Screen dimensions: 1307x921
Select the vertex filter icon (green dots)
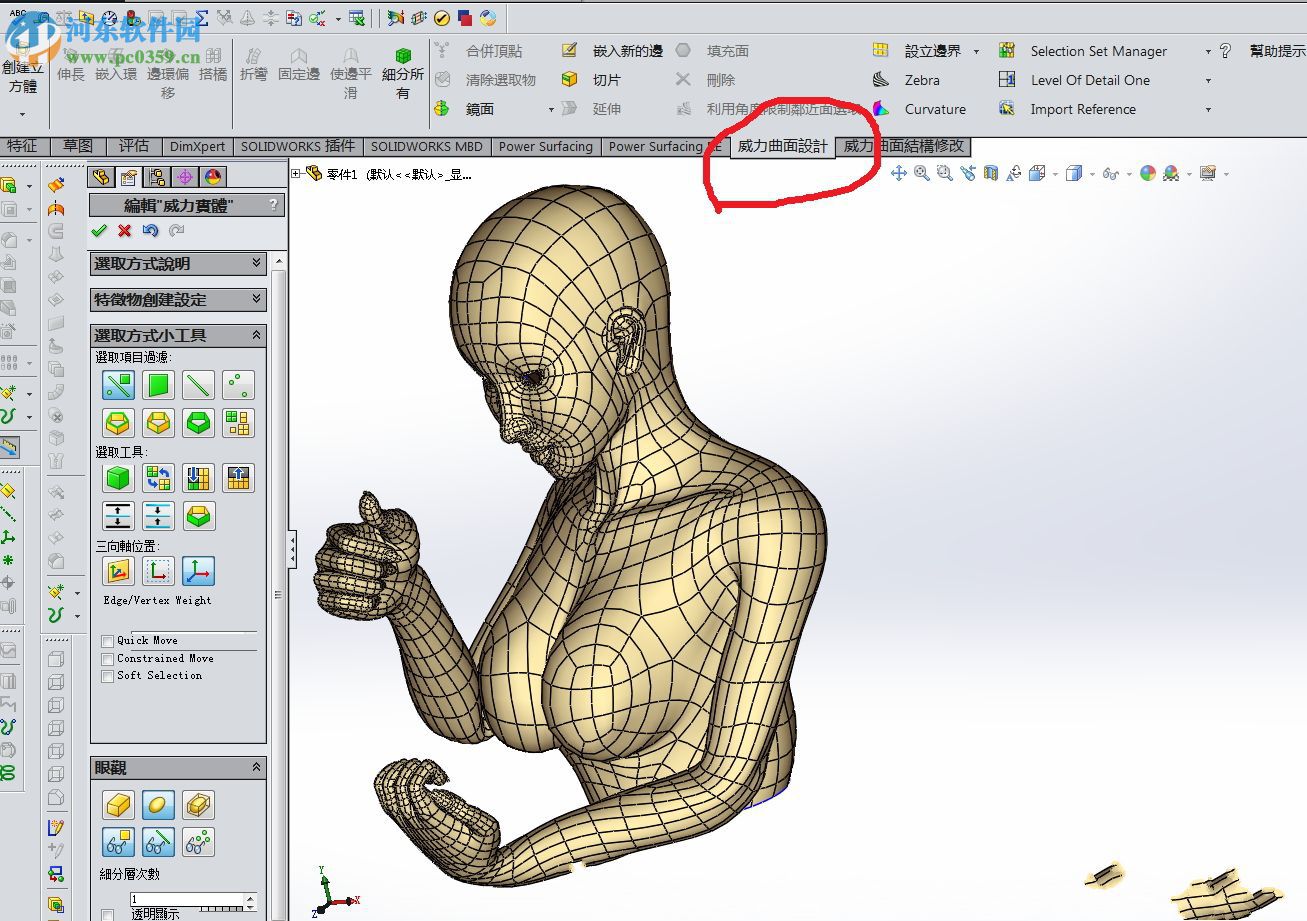coord(238,385)
